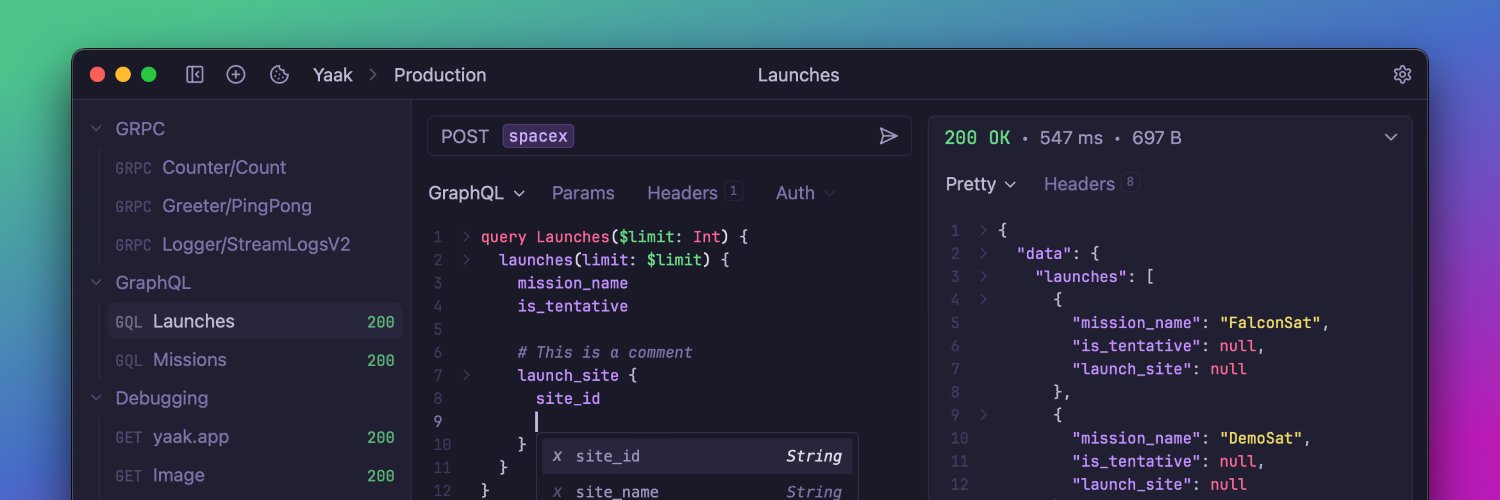Fold the launches(limit) line in editor
Viewport: 1500px width, 500px height.
[x=466, y=260]
